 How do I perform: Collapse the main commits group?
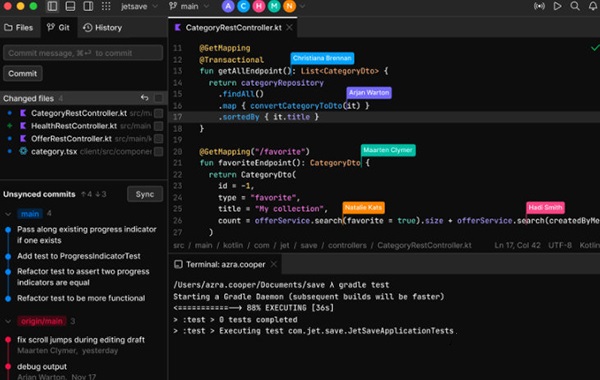pos(8,214)
